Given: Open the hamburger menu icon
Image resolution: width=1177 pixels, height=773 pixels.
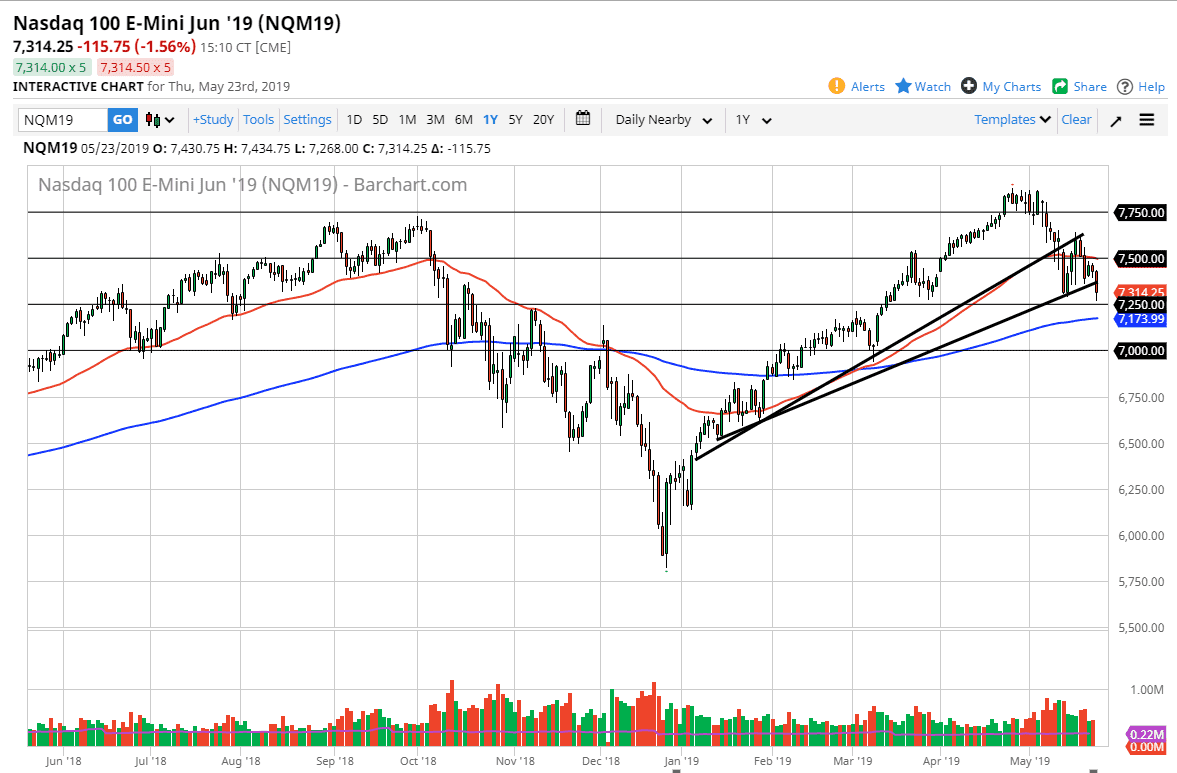Looking at the screenshot, I should (x=1147, y=120).
